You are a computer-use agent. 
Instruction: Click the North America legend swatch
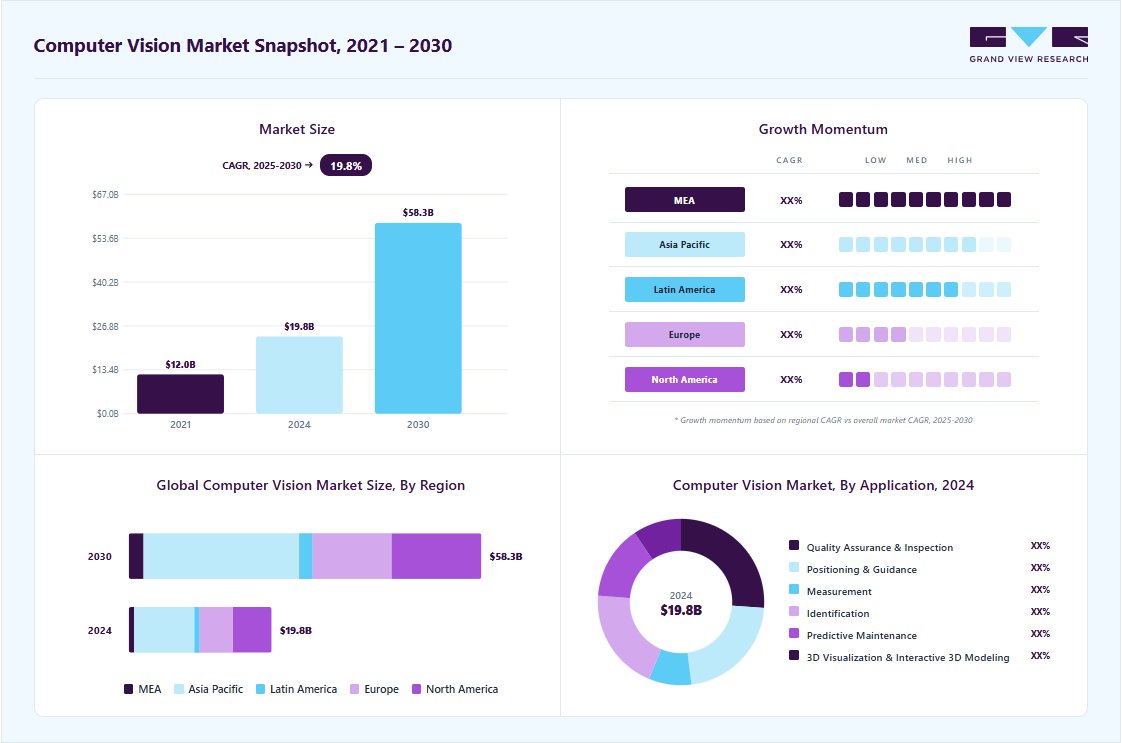point(416,689)
